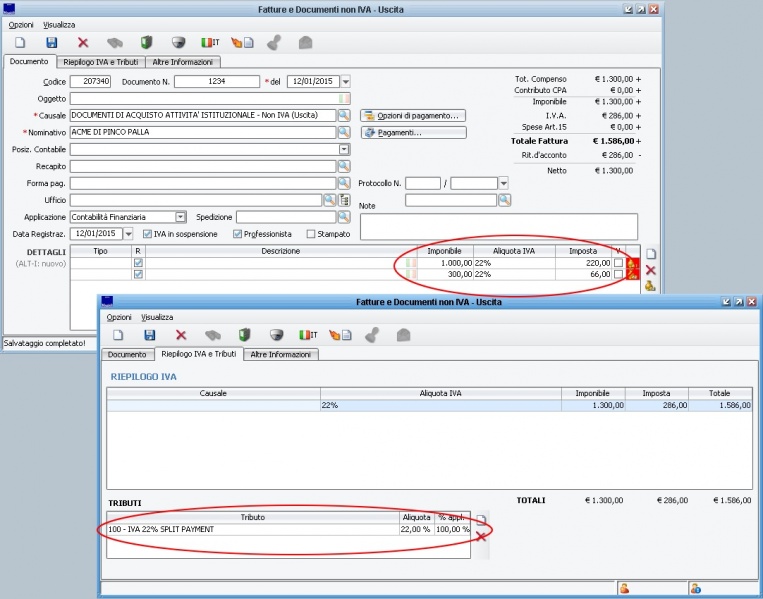Toggle the IVA in sospensione checkbox
Viewport: 763px width, 599px height.
[x=147, y=234]
